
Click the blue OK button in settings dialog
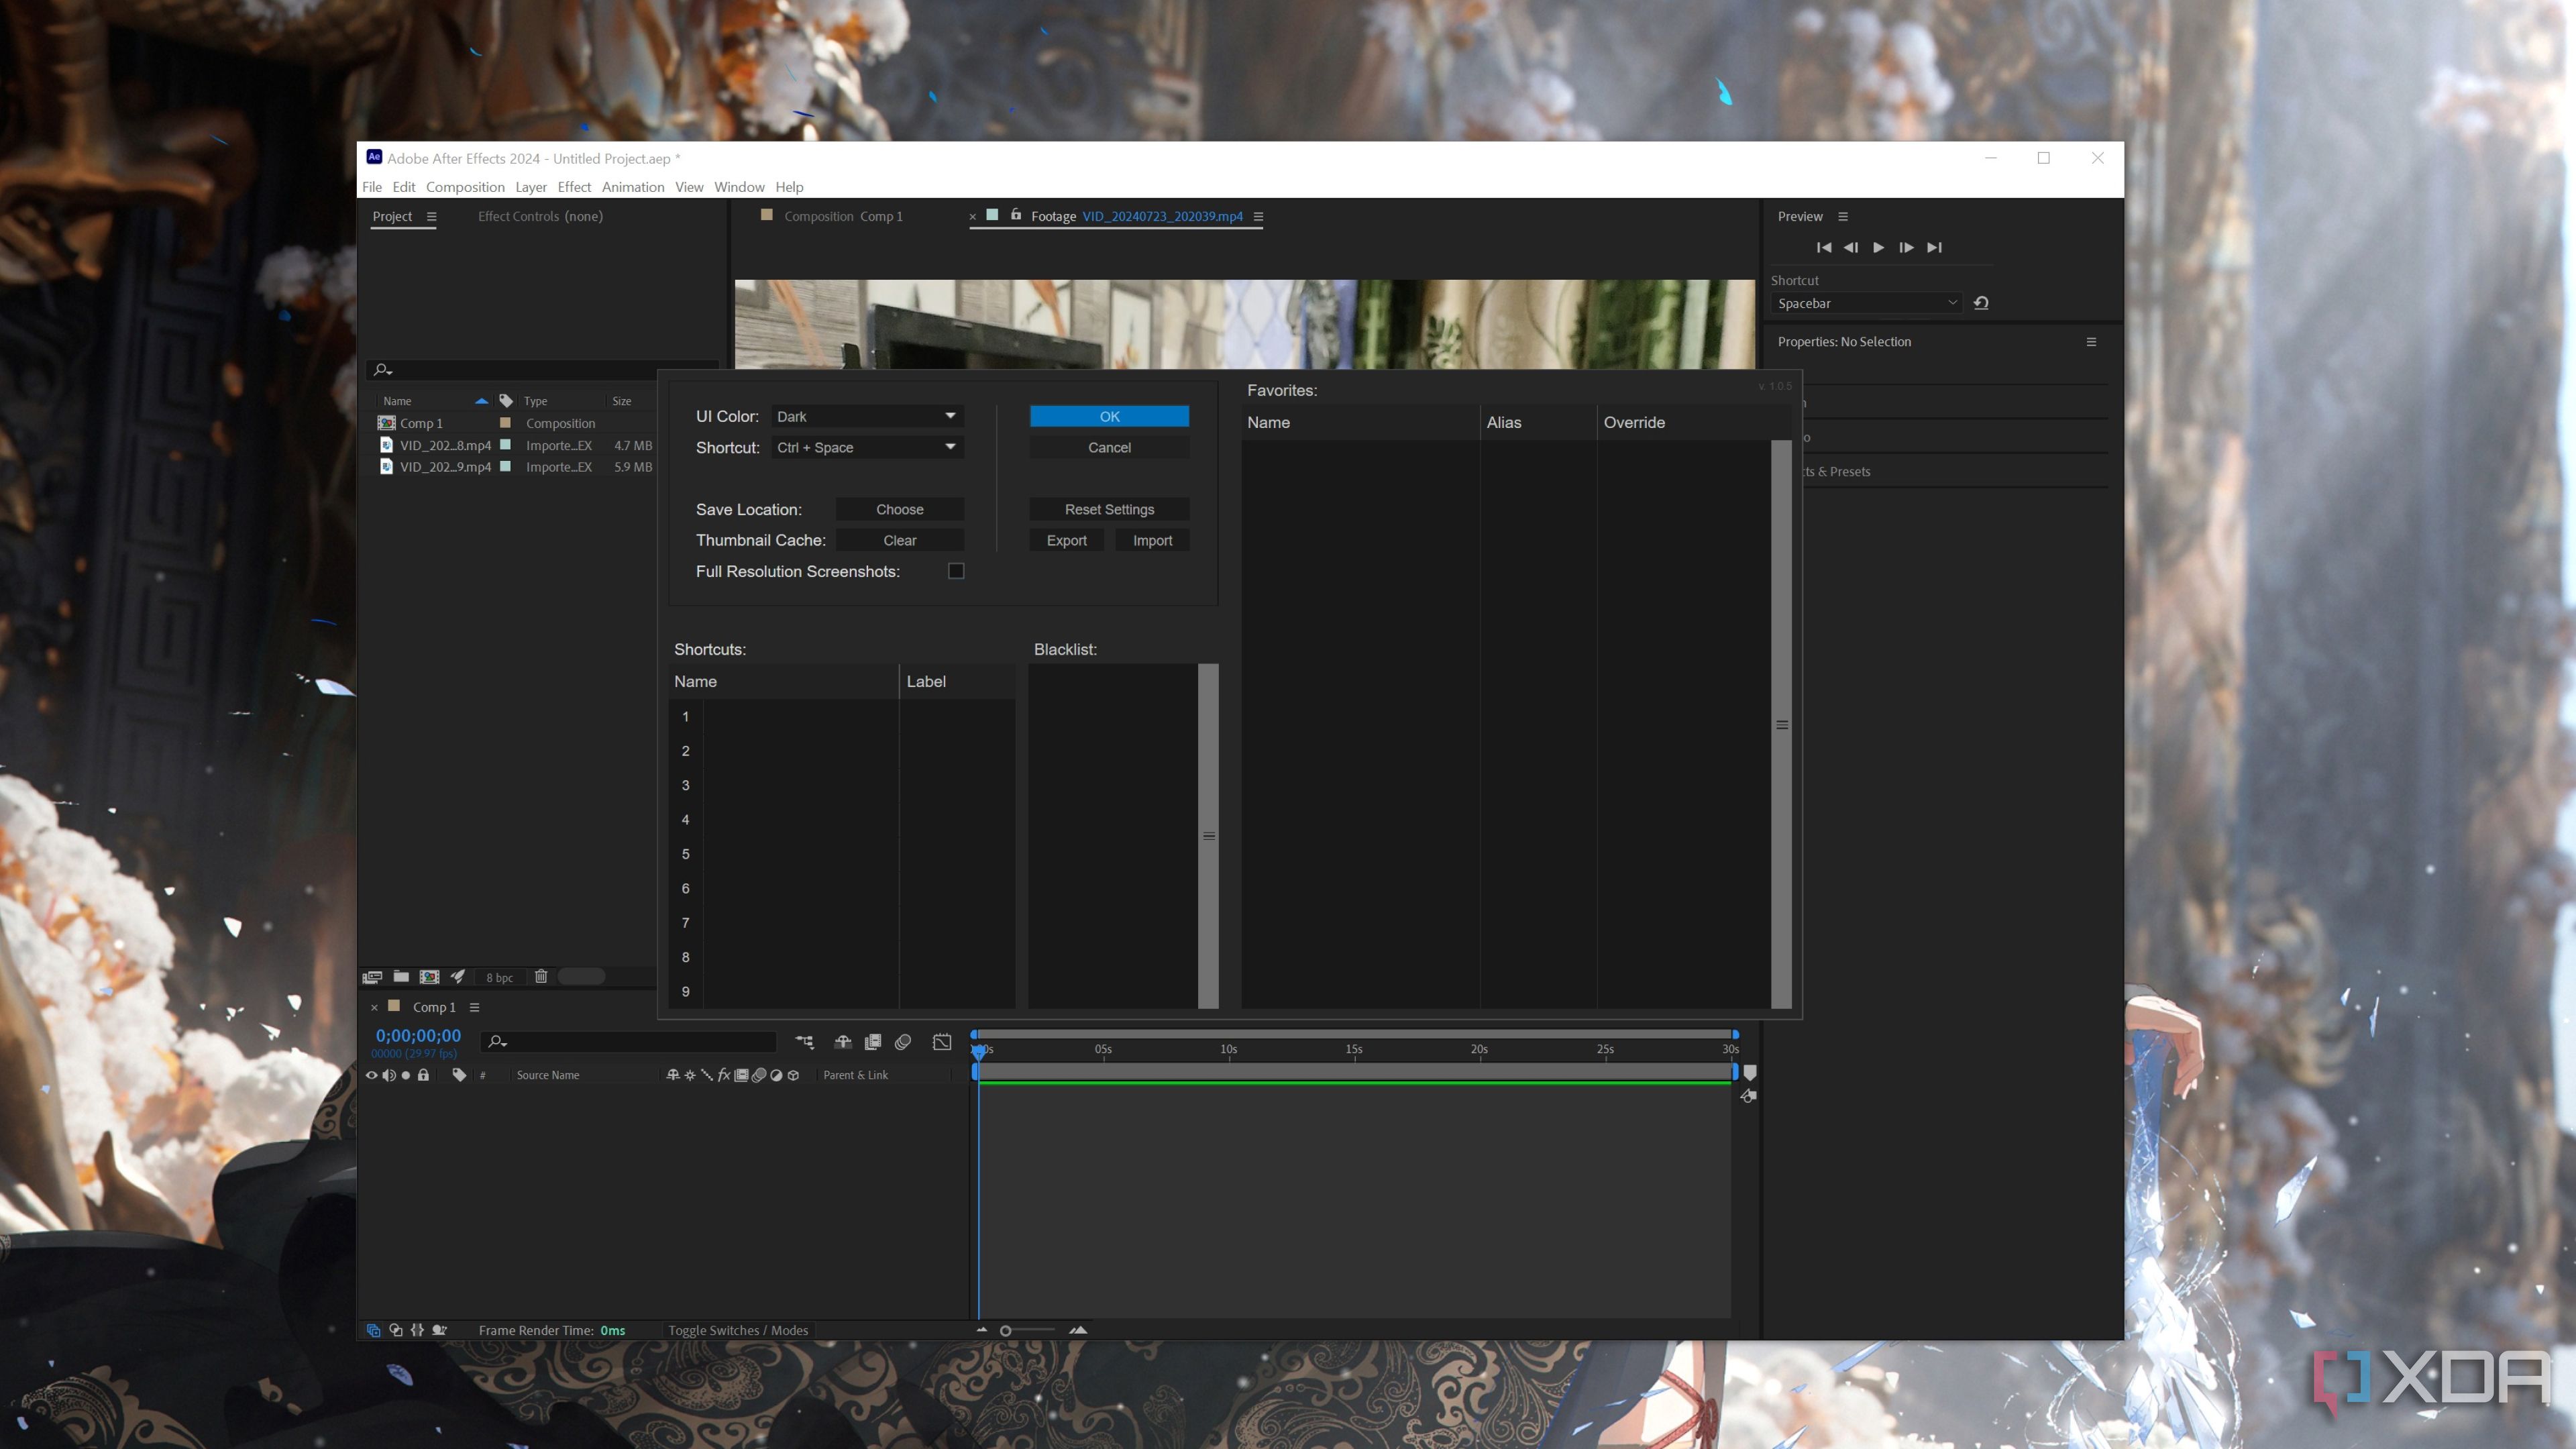(1109, 416)
